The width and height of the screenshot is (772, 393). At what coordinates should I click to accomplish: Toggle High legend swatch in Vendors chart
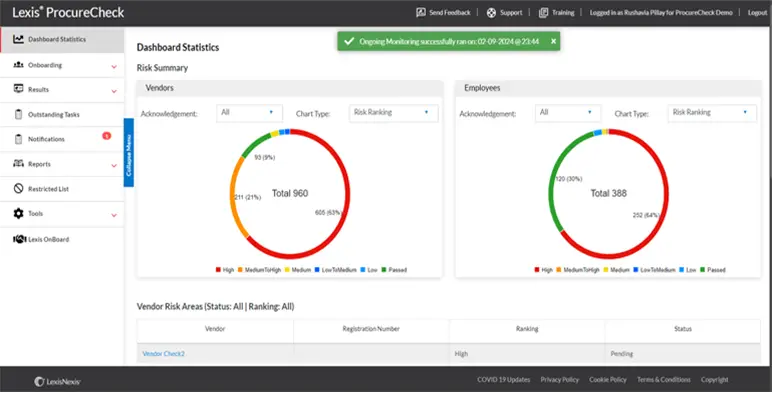tap(218, 270)
